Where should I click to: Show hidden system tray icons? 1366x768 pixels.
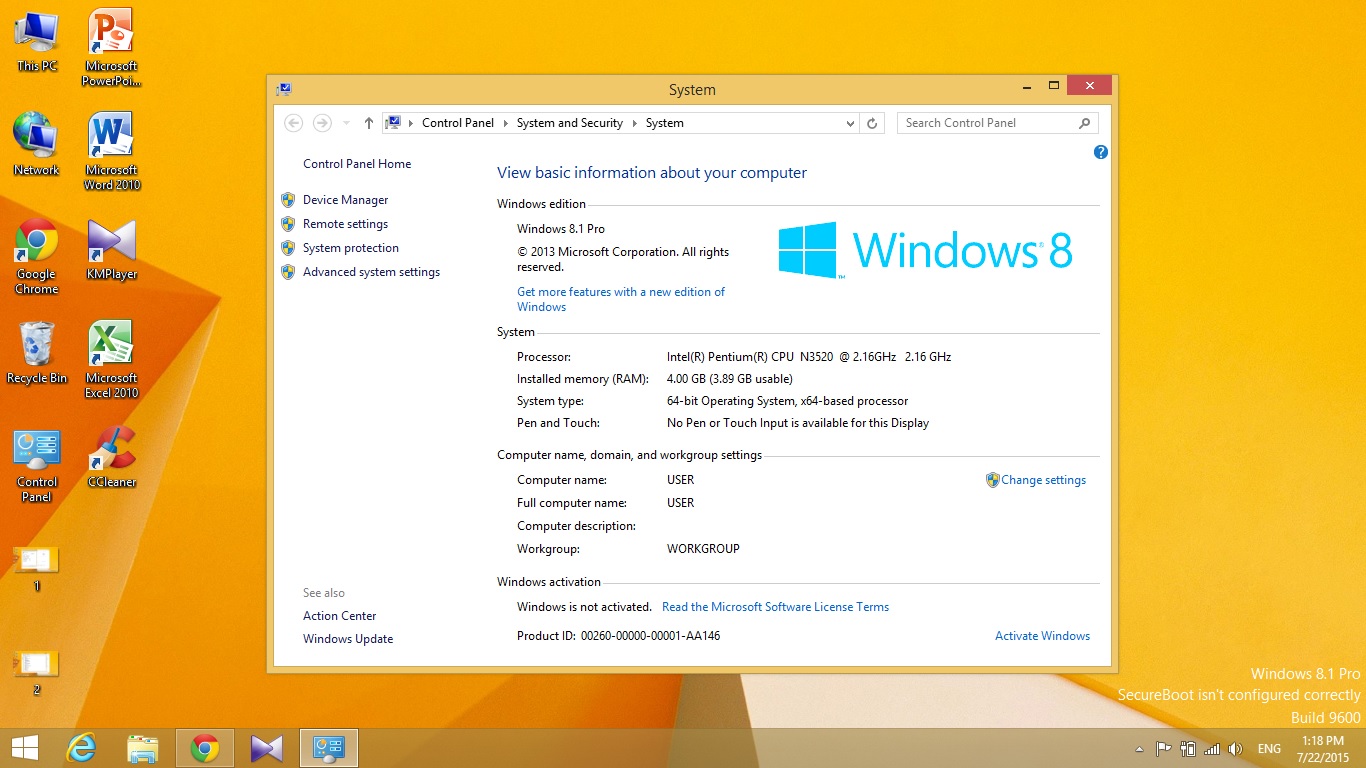(x=1138, y=749)
